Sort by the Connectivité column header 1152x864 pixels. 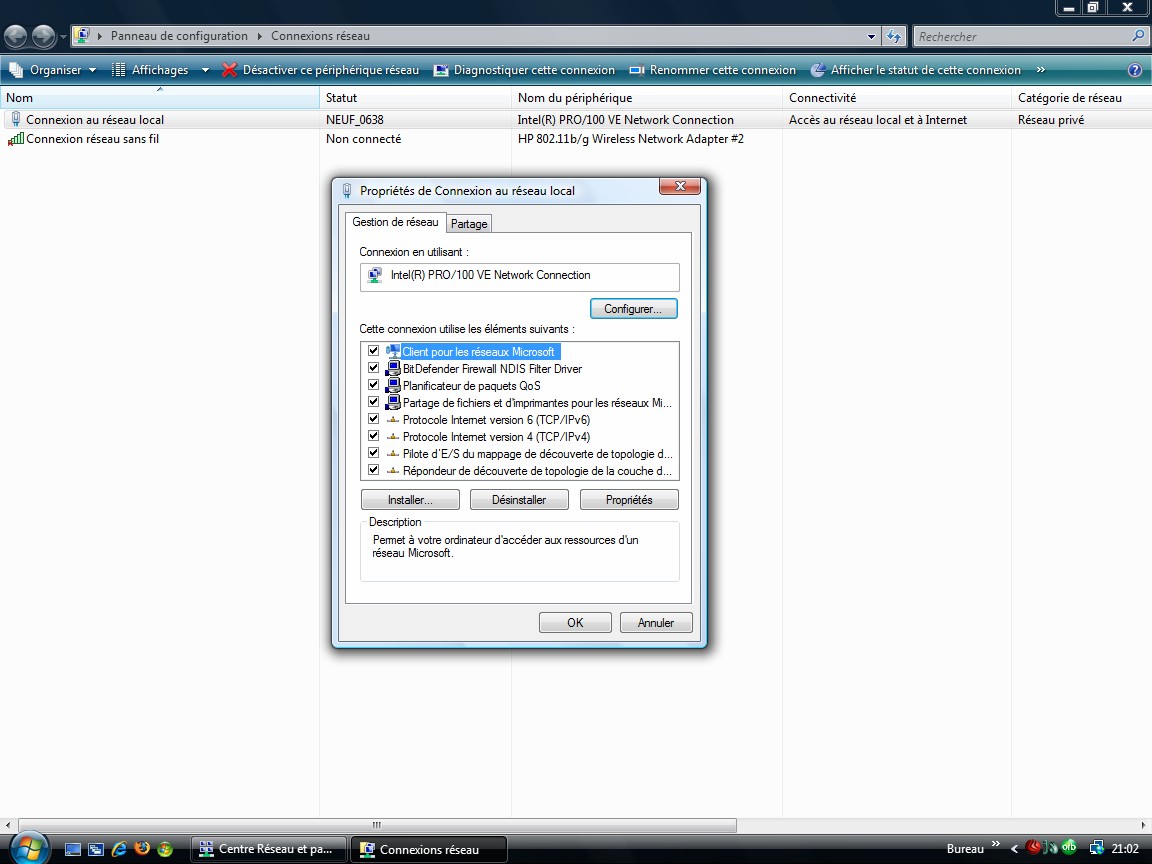897,98
